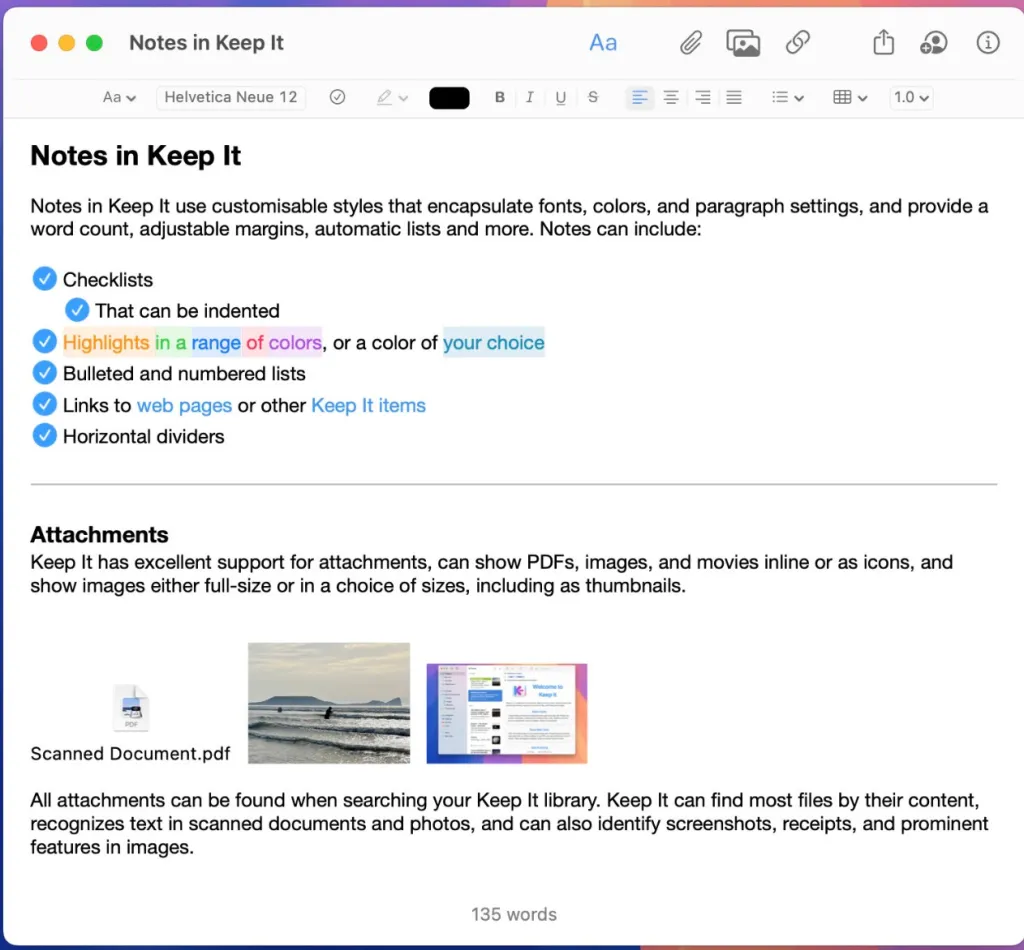Align text right
This screenshot has width=1024, height=950.
(x=703, y=98)
